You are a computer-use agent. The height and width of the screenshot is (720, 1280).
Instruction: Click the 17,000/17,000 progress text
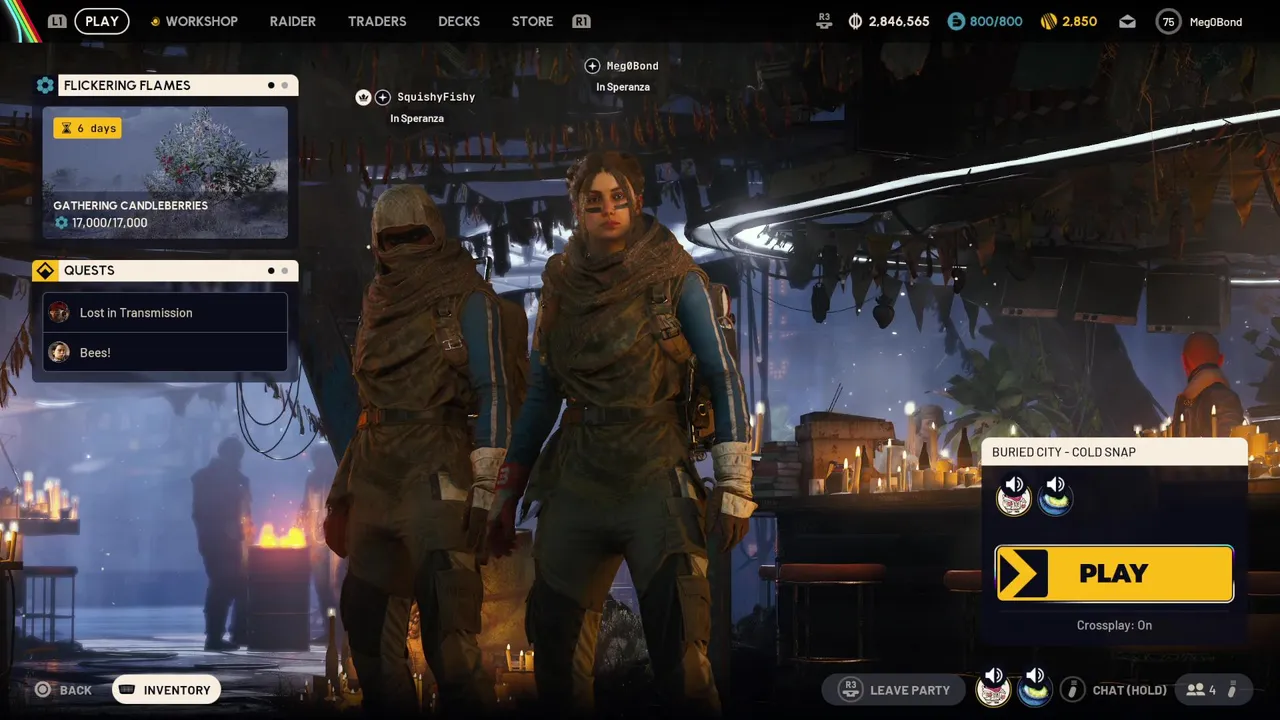click(110, 223)
